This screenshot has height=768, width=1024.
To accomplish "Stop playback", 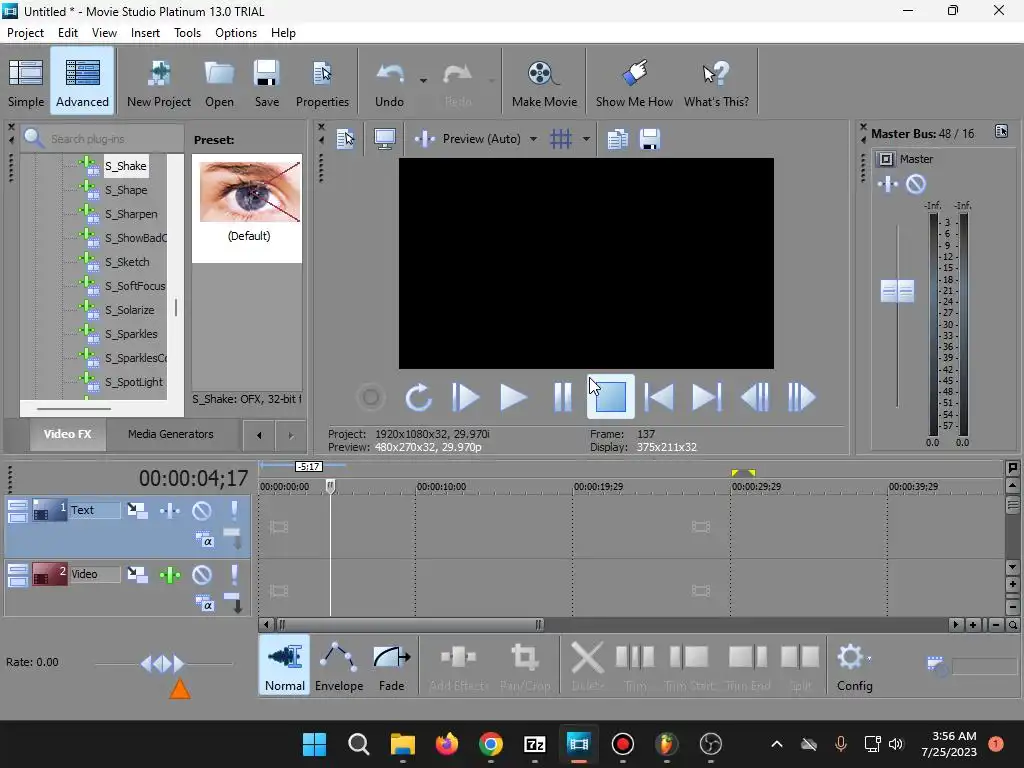I will point(611,396).
